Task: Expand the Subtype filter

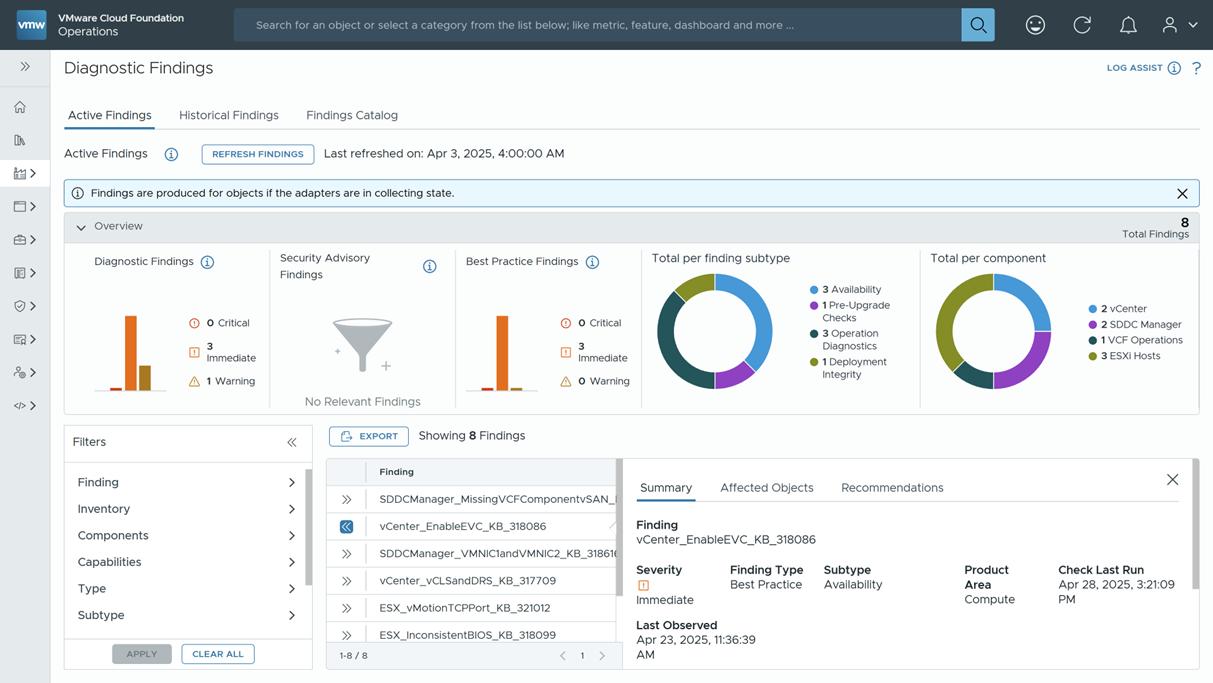Action: 187,615
